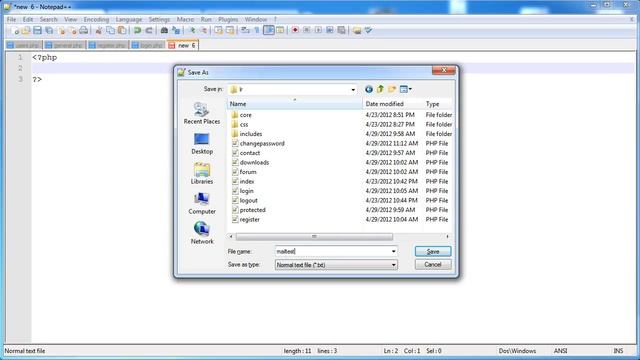Click the Cancel button in dialog
Viewport: 640px width, 360px height.
pos(433,264)
